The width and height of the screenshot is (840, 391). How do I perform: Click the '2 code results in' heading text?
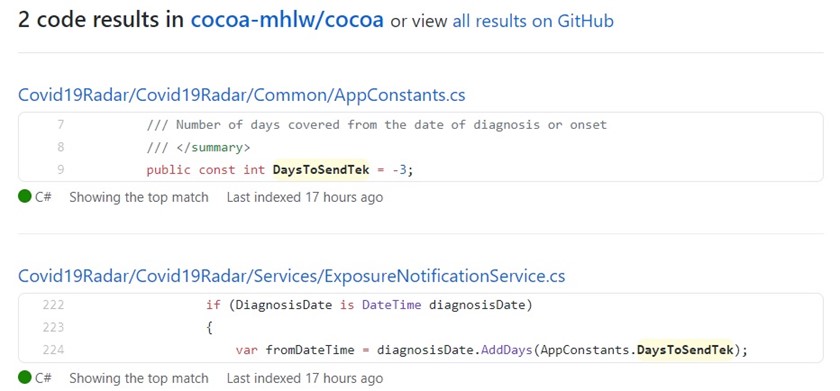click(x=102, y=20)
